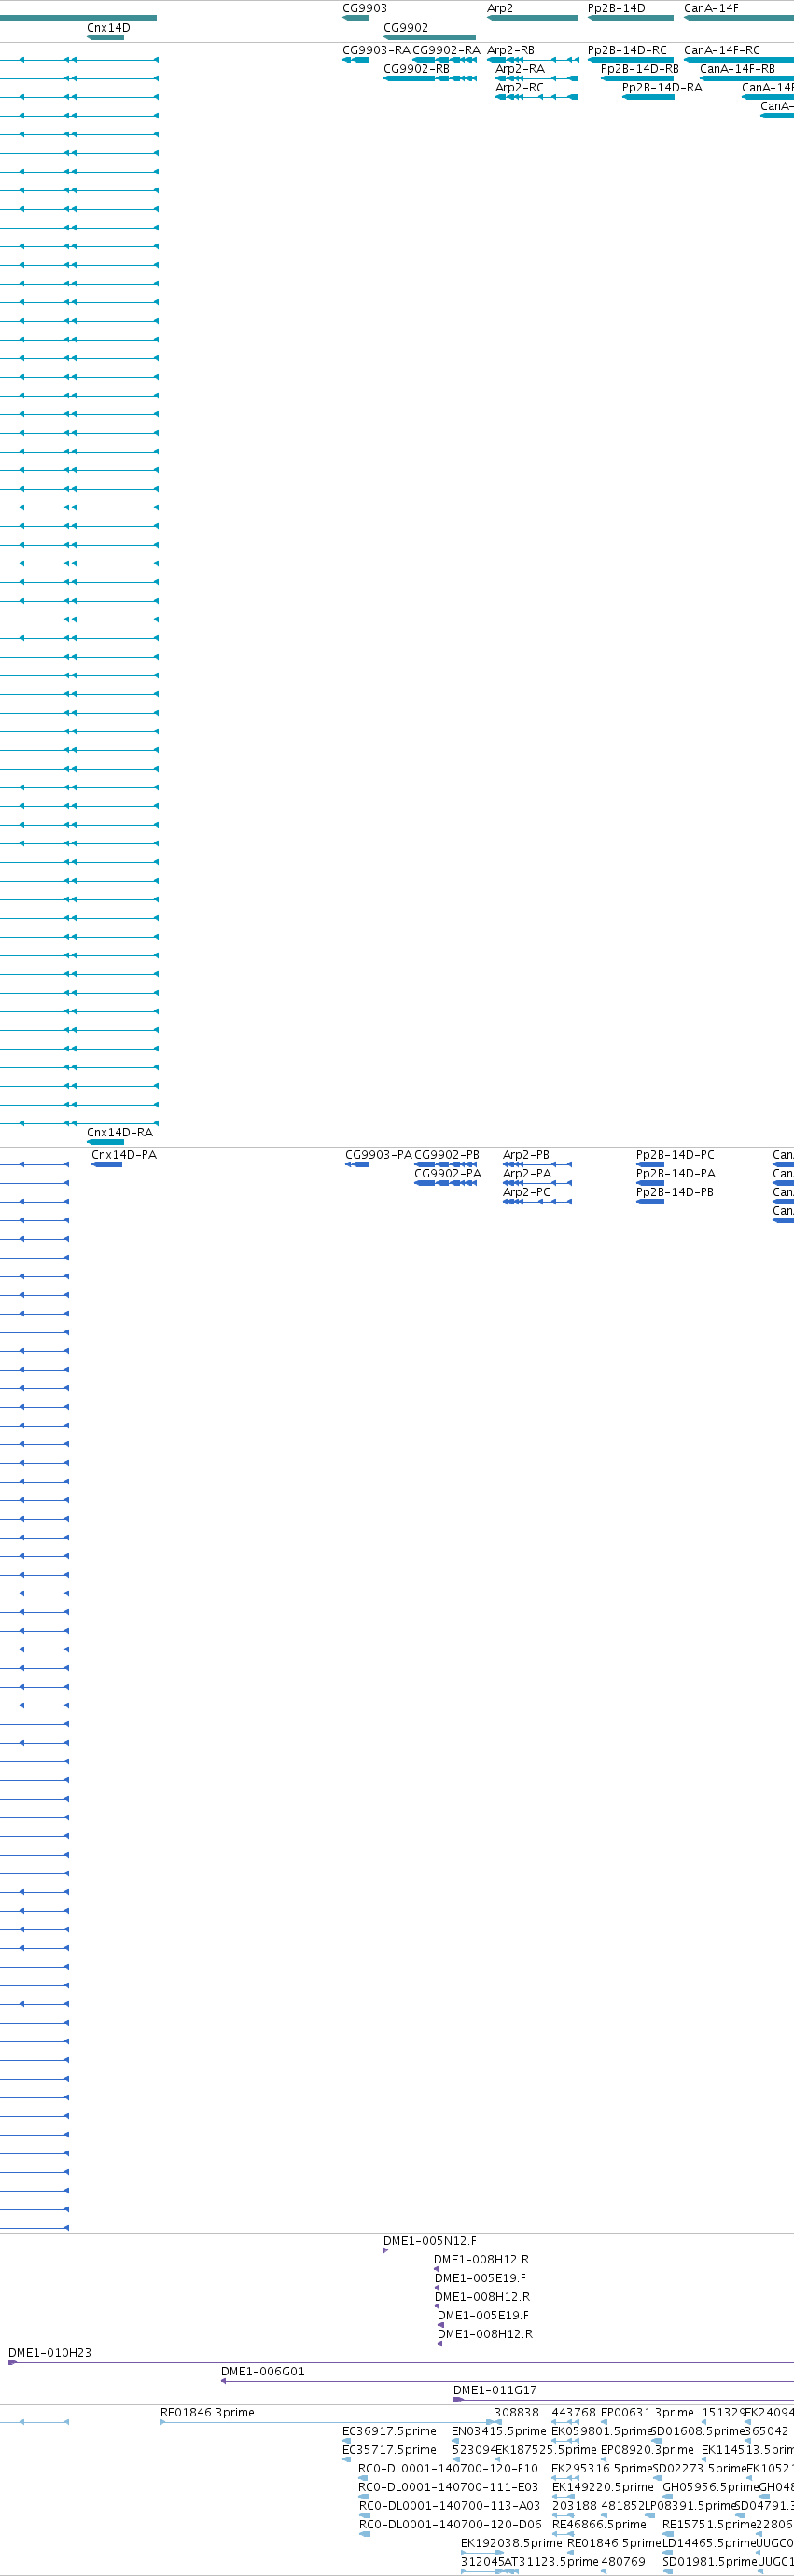
Task: Click the RE01846.5prime EST label
Action: (614, 2543)
